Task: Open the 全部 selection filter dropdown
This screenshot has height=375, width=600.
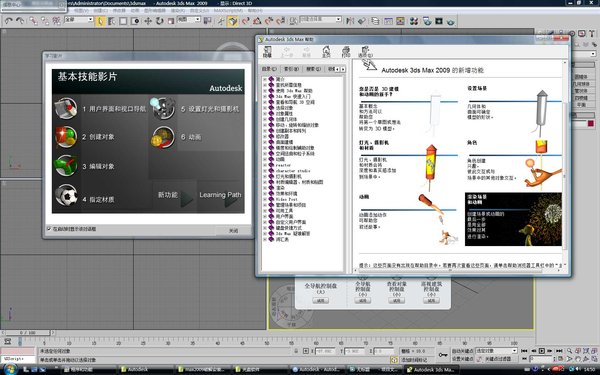Action: point(78,20)
